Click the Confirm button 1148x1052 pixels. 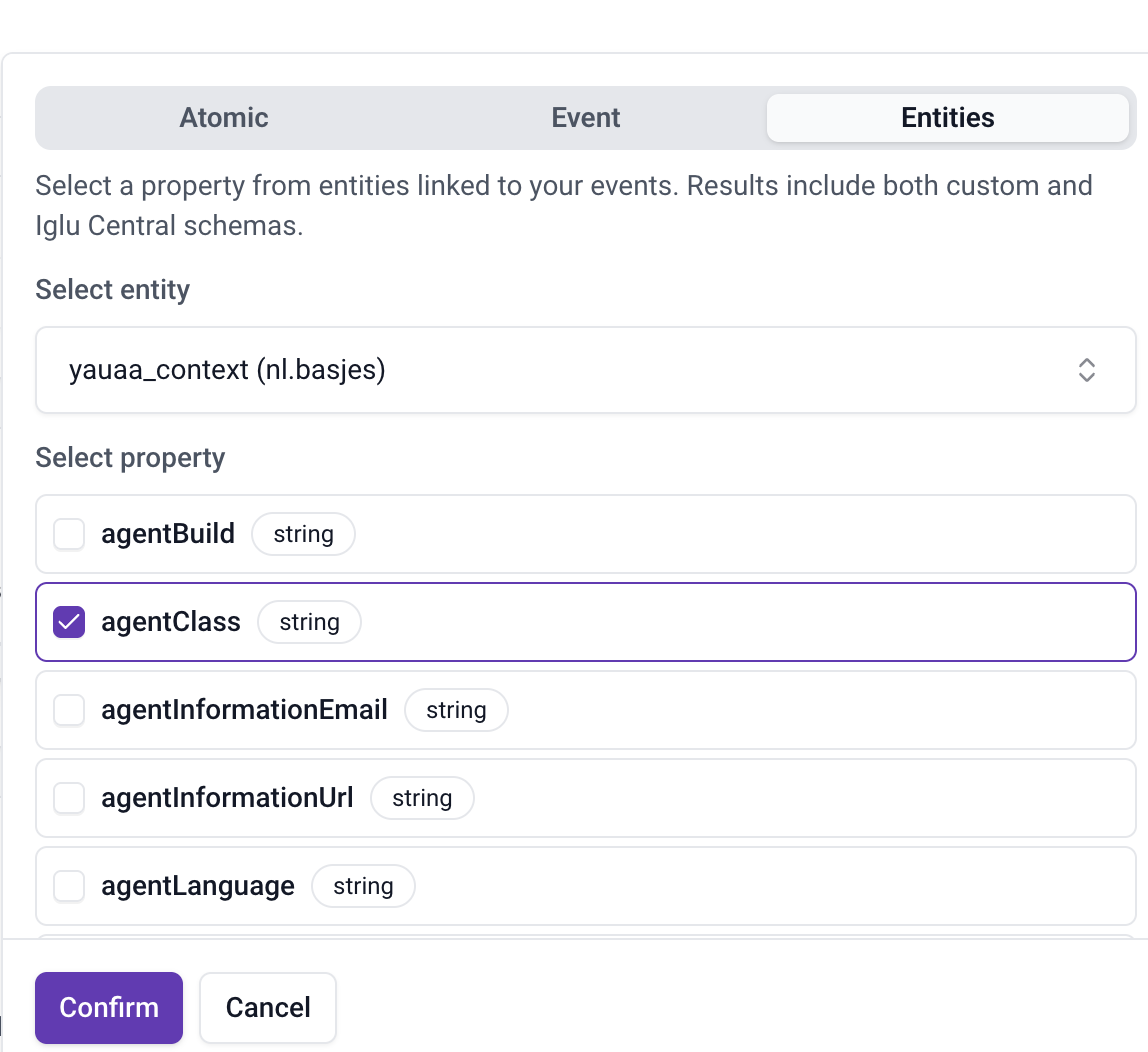click(109, 1008)
